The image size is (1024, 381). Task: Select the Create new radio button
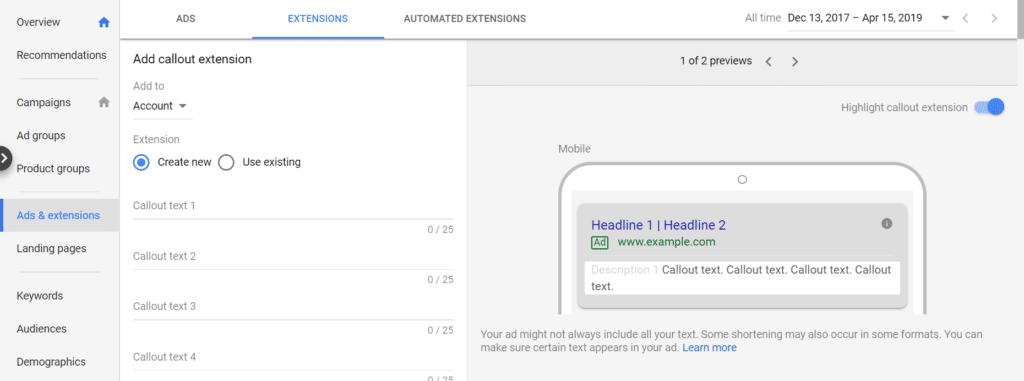(x=141, y=162)
